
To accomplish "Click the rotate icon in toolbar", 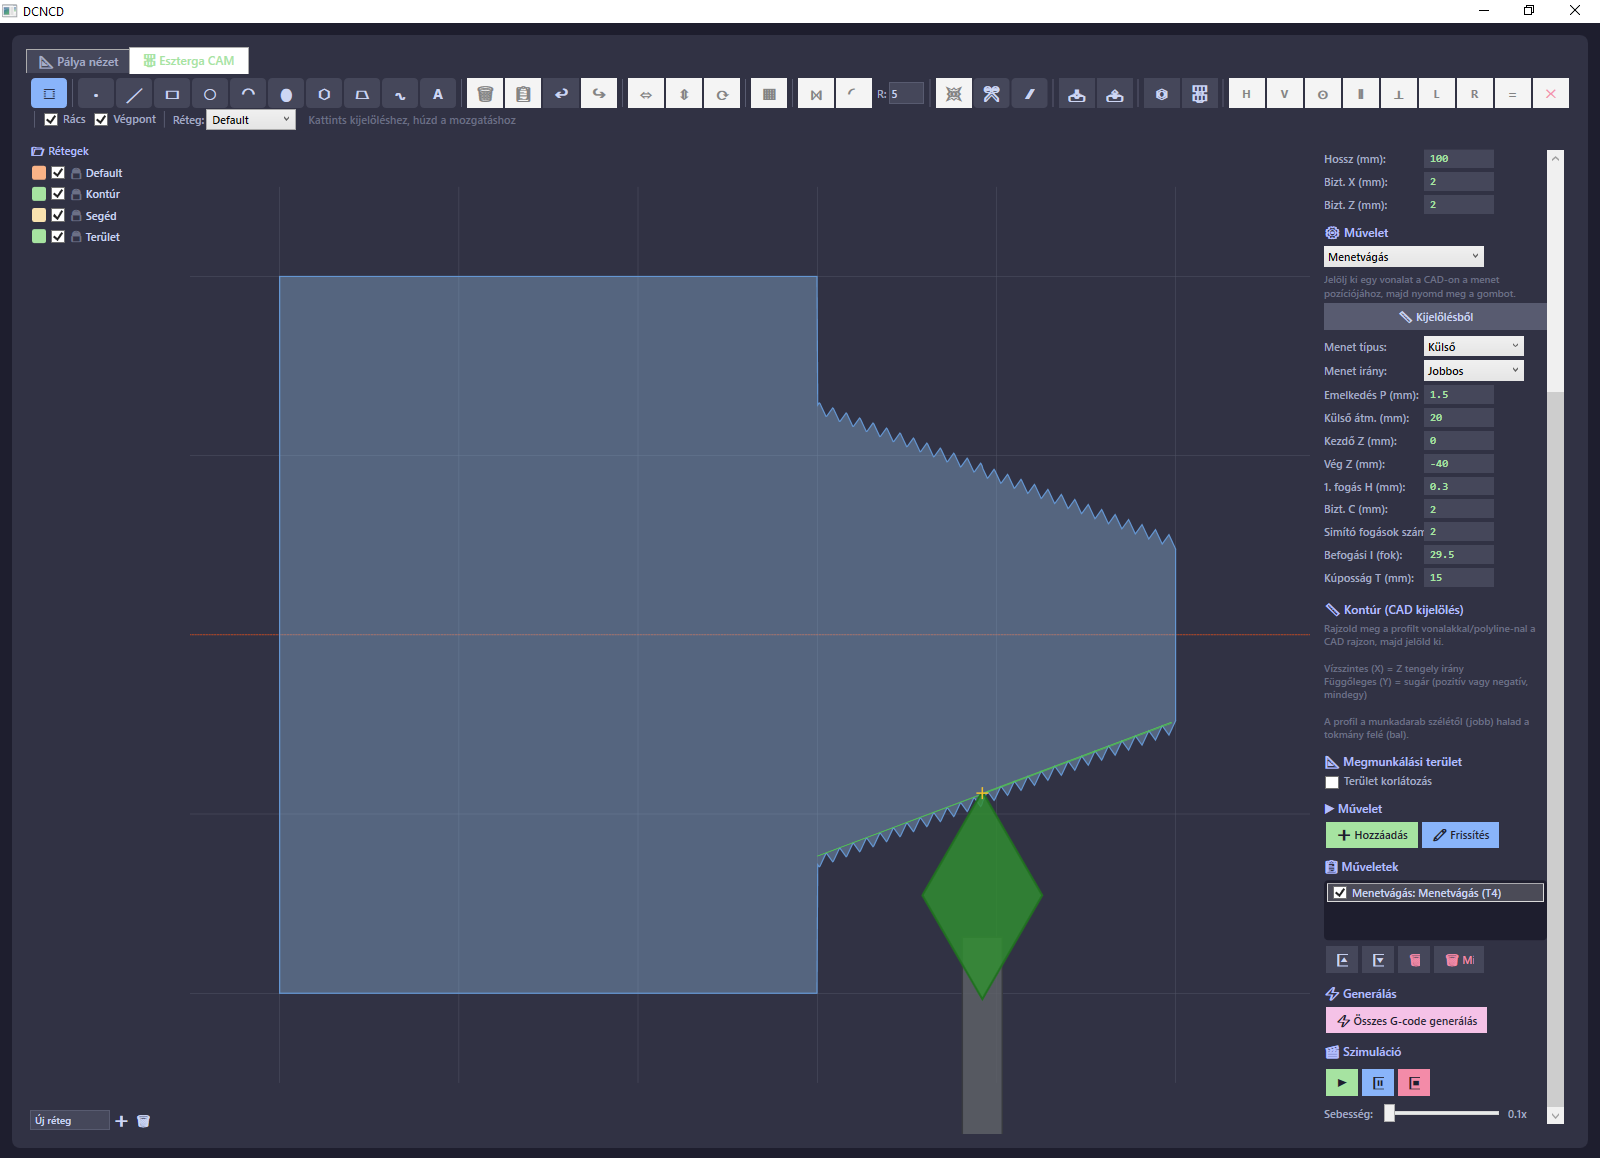I will point(722,94).
